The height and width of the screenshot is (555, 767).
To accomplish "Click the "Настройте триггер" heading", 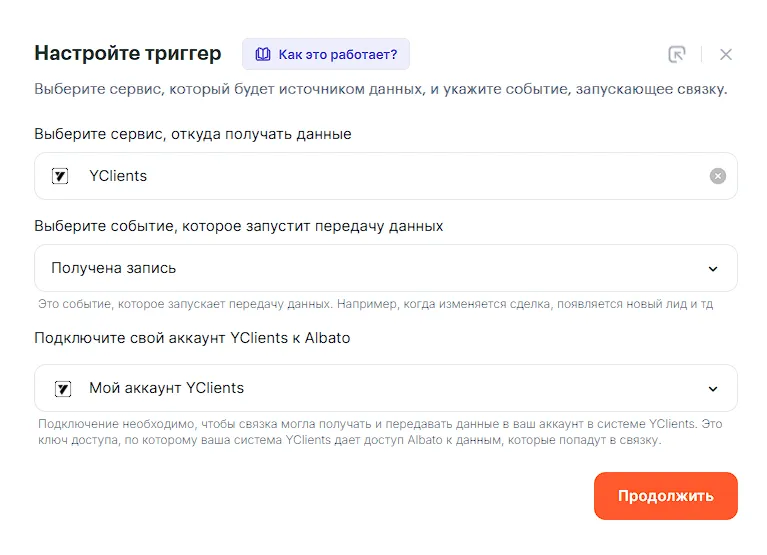I will pyautogui.click(x=128, y=53).
